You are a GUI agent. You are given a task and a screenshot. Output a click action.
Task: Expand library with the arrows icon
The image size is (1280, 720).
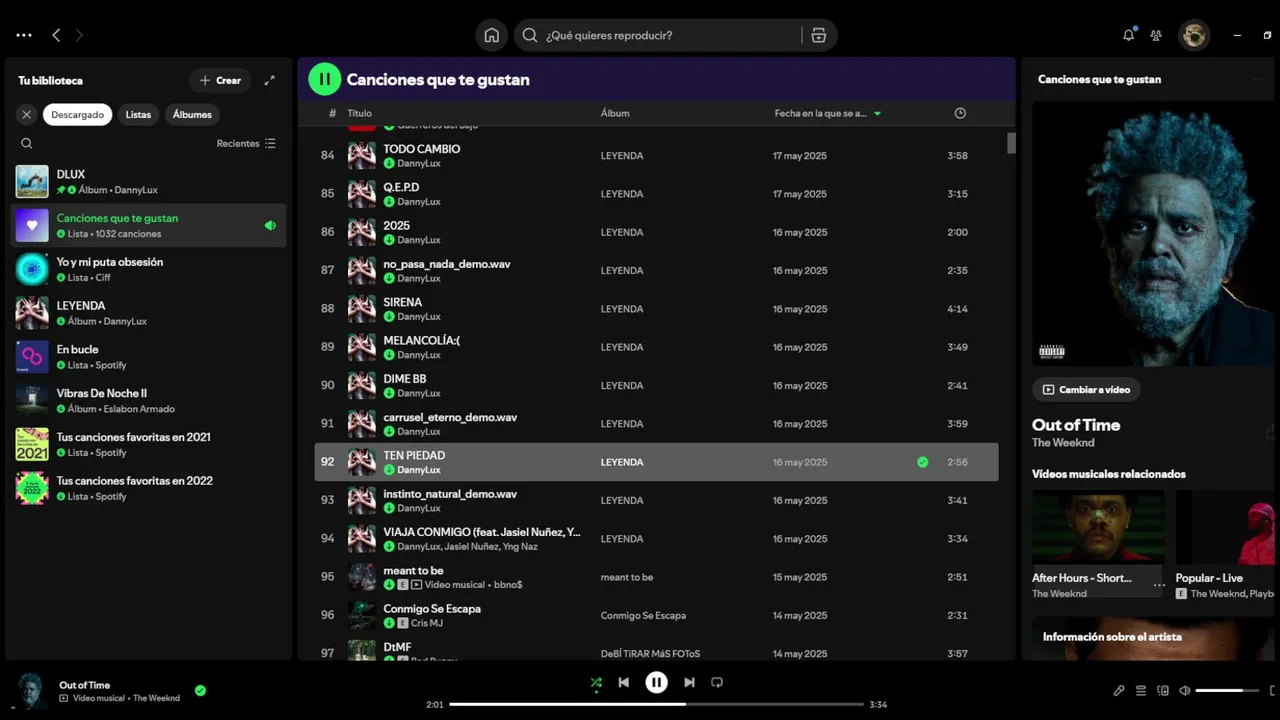[269, 80]
